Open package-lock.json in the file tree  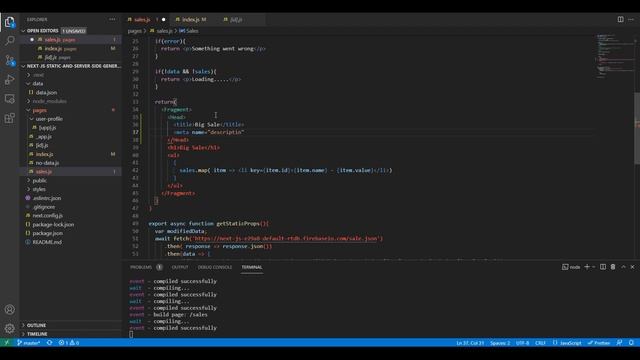click(71, 224)
